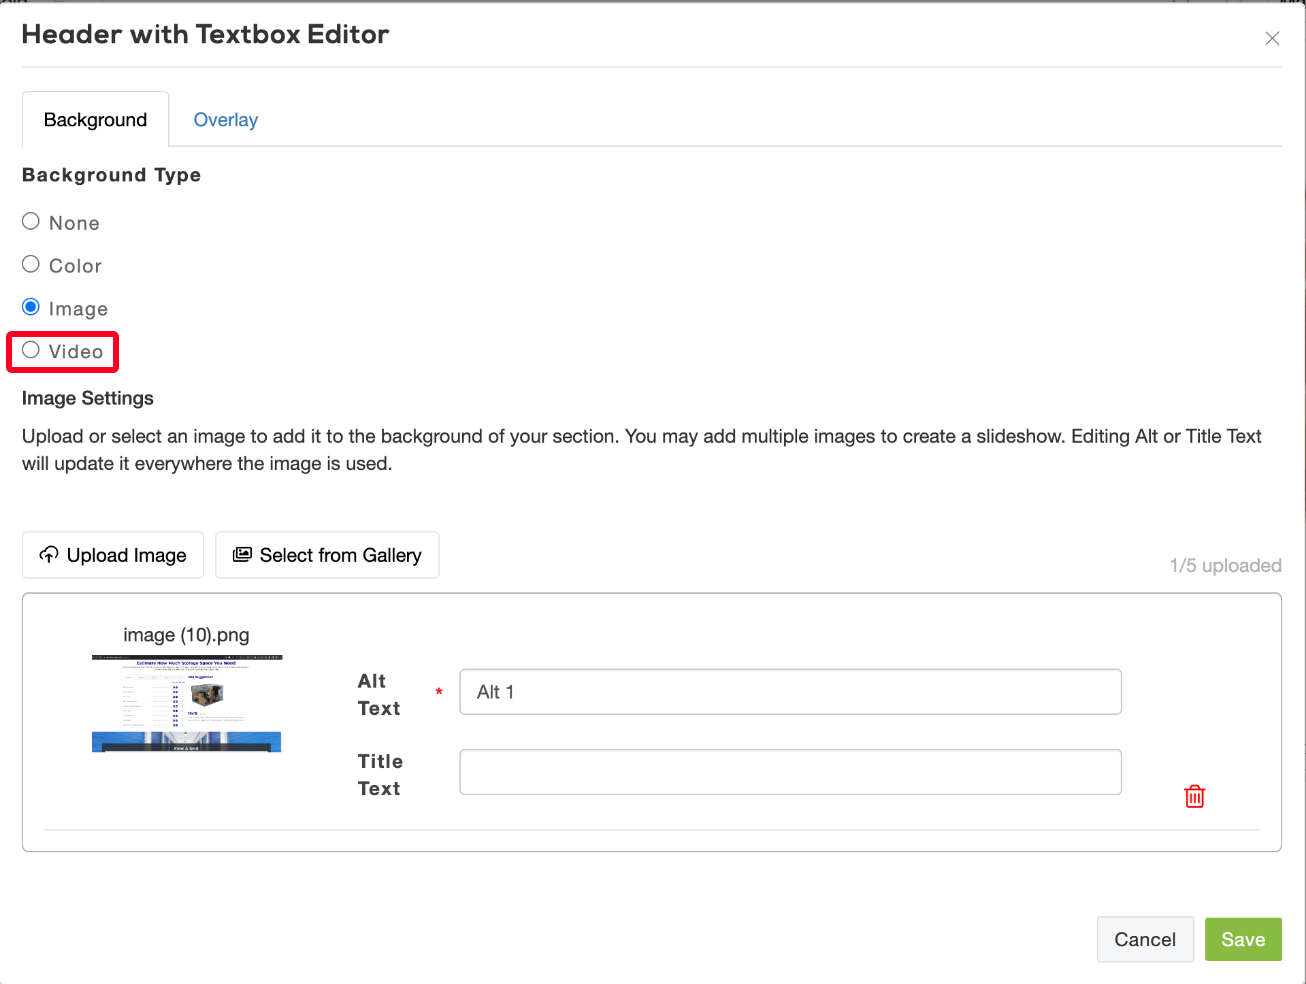Switch to the Overlay tab
Viewport: 1306px width, 984px height.
pos(225,120)
